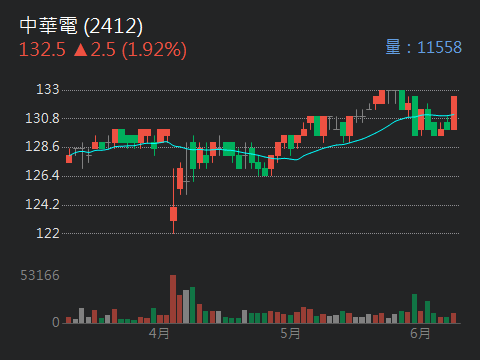Click the price 132.5 text
480x360 pixels.
42,50
